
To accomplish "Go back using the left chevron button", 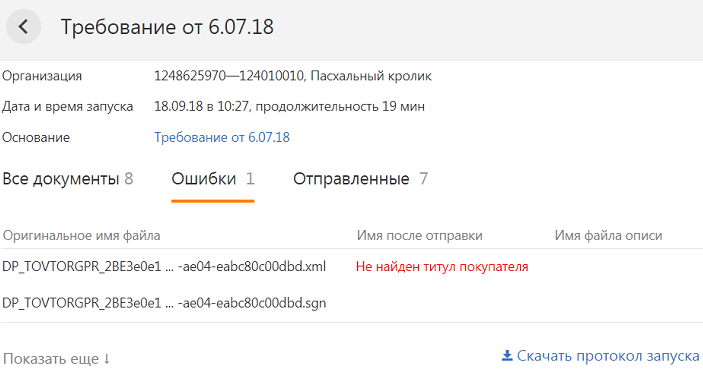I will pos(23,26).
